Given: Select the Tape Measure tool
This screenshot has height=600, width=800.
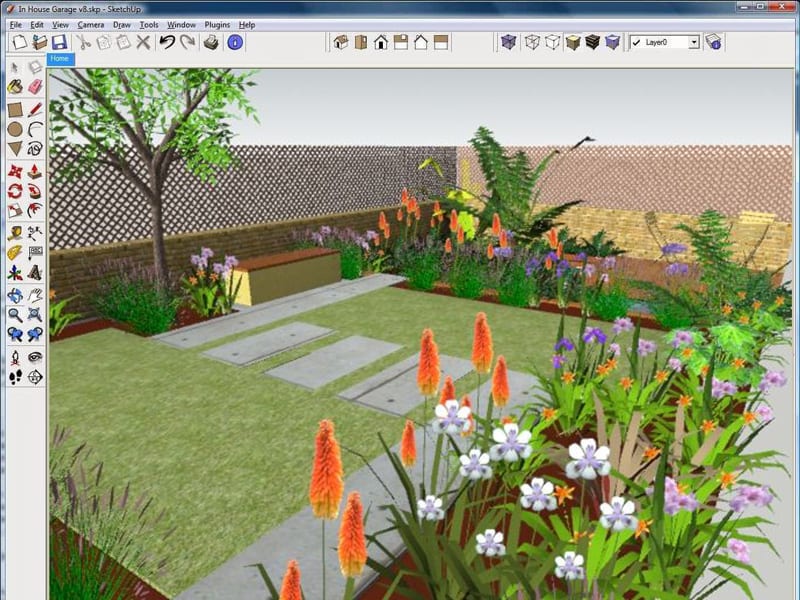Looking at the screenshot, I should pos(15,234).
